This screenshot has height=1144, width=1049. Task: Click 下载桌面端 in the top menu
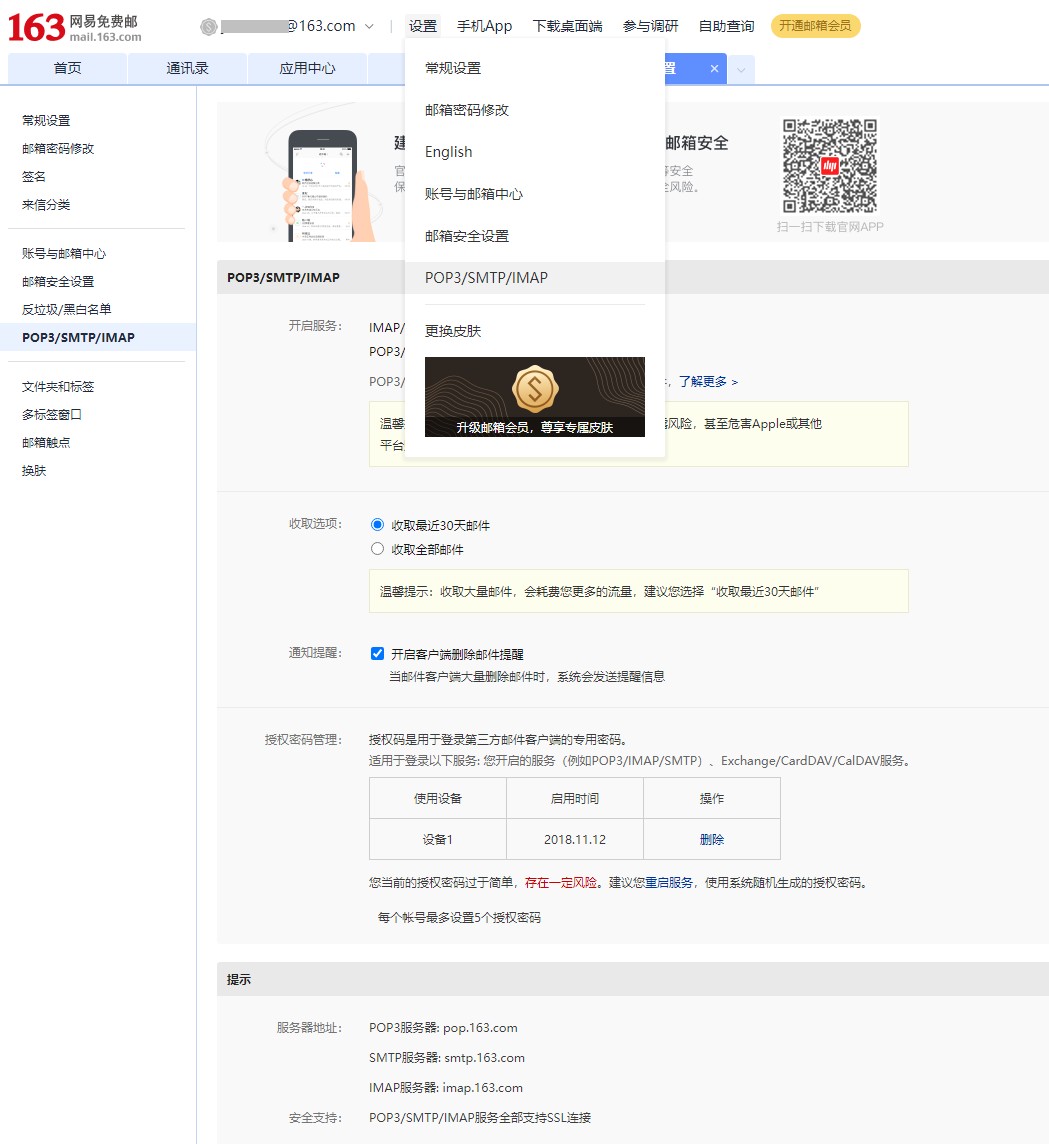click(x=567, y=26)
